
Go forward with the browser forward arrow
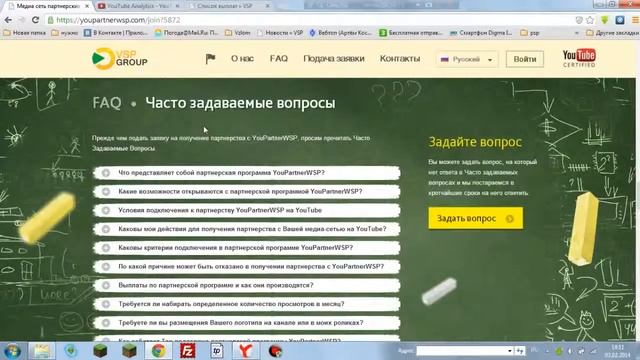[22, 20]
